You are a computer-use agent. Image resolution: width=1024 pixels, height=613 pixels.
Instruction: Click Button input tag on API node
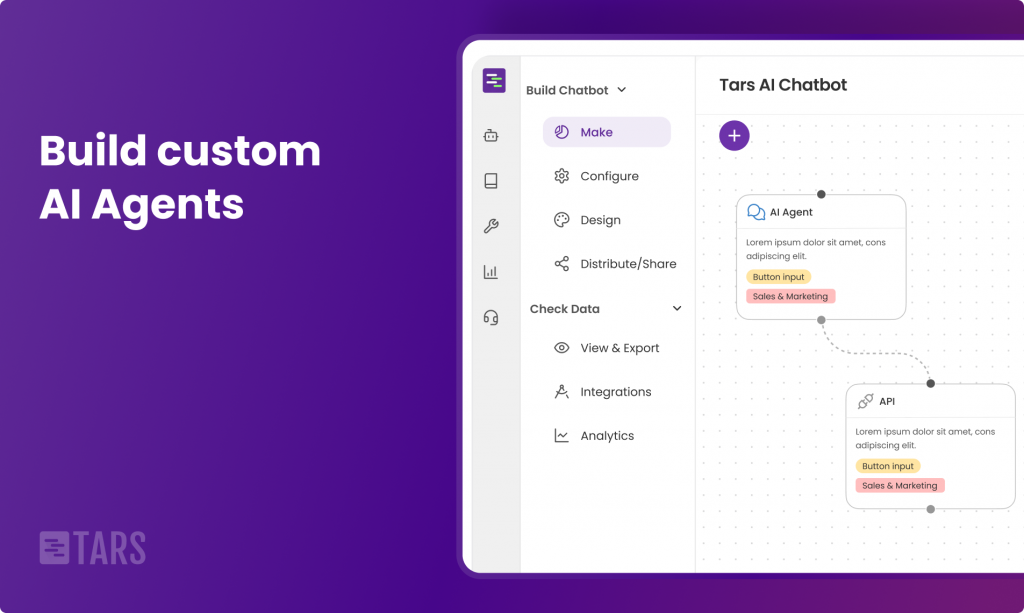click(888, 466)
